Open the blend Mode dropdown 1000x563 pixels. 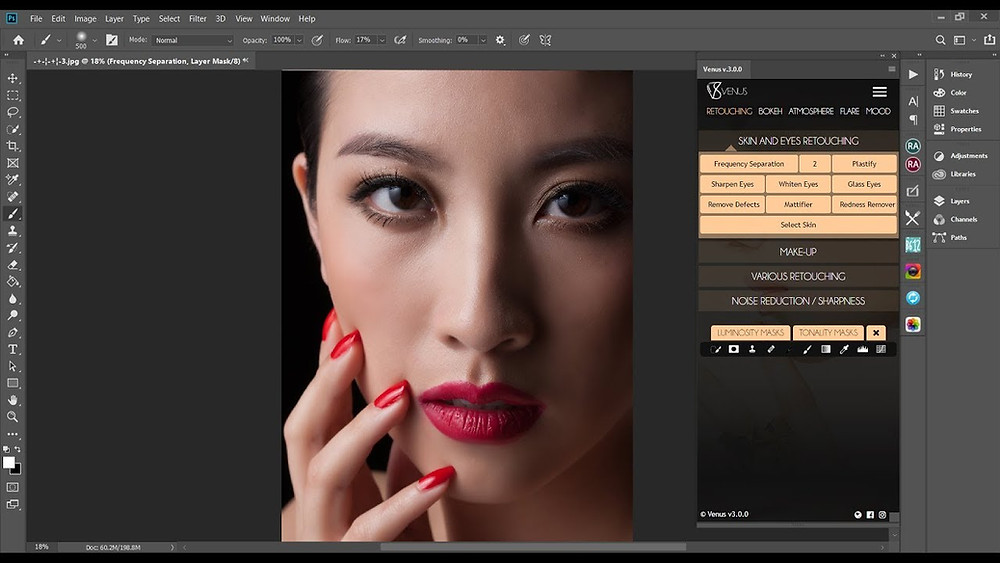point(193,40)
